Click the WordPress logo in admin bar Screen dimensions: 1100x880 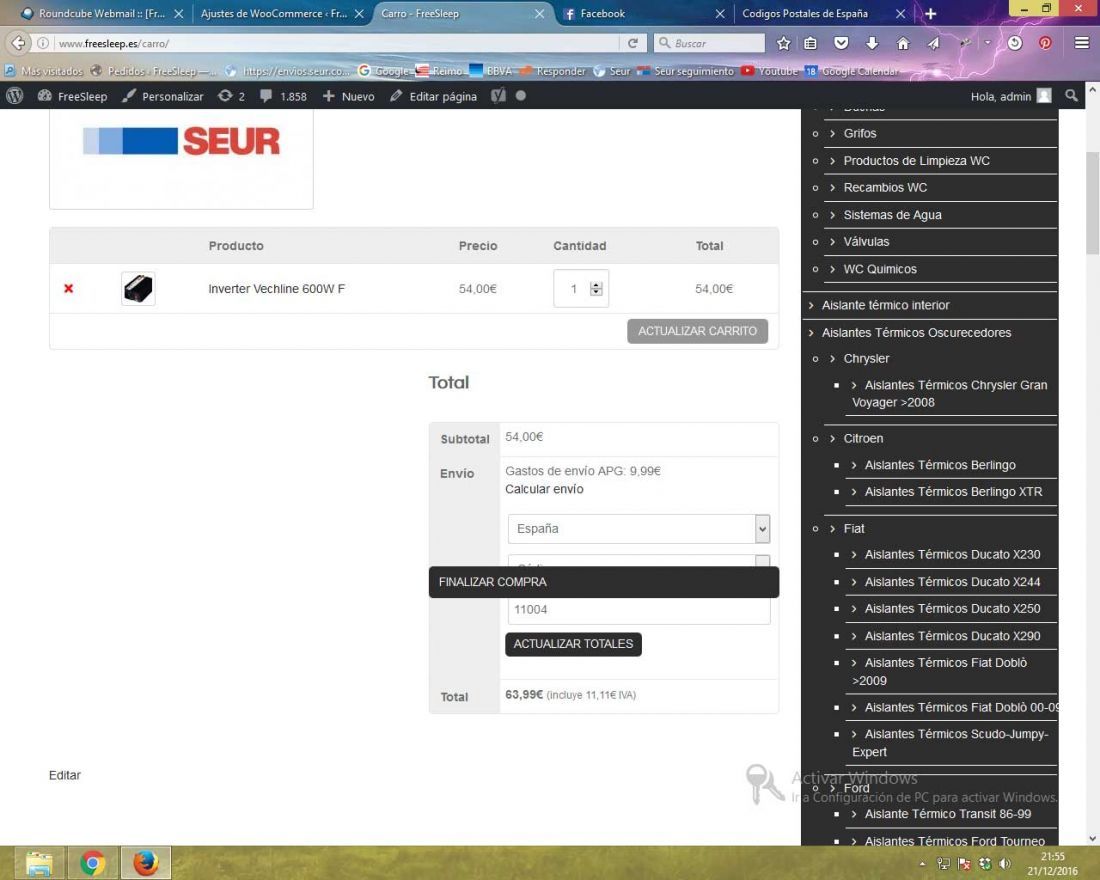(14, 96)
